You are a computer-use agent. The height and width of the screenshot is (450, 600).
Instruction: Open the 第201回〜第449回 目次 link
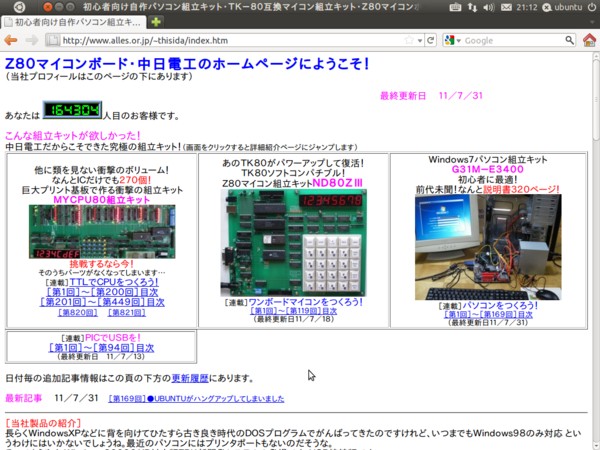tap(102, 302)
